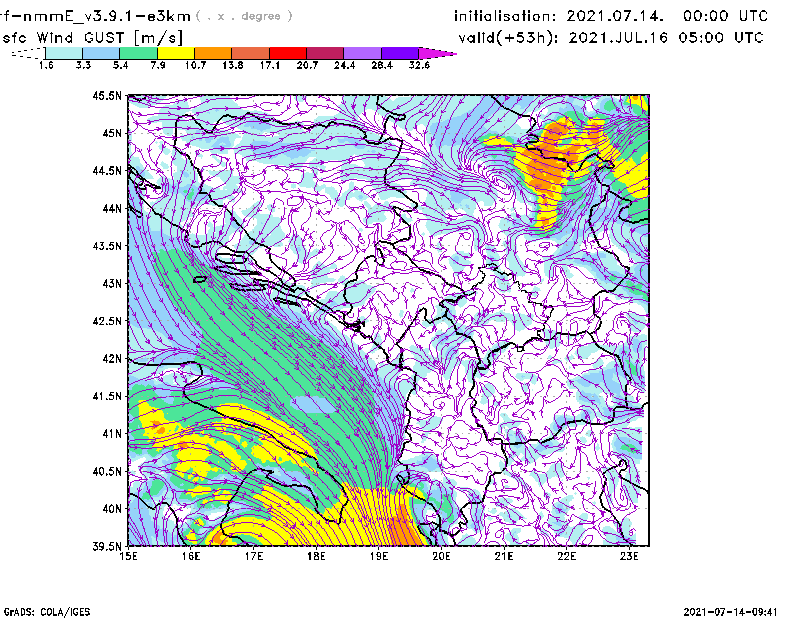The image size is (800, 618).
Task: Click the dashed white arrow at legend start
Action: click(x=28, y=53)
